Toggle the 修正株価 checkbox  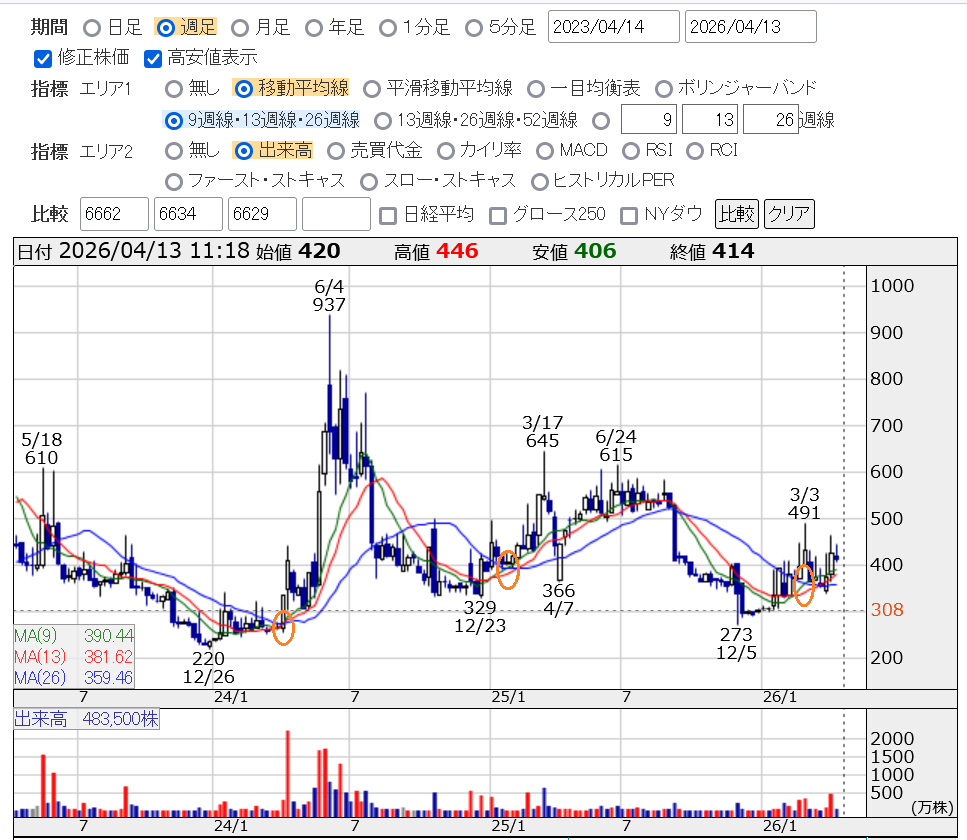click(x=43, y=58)
